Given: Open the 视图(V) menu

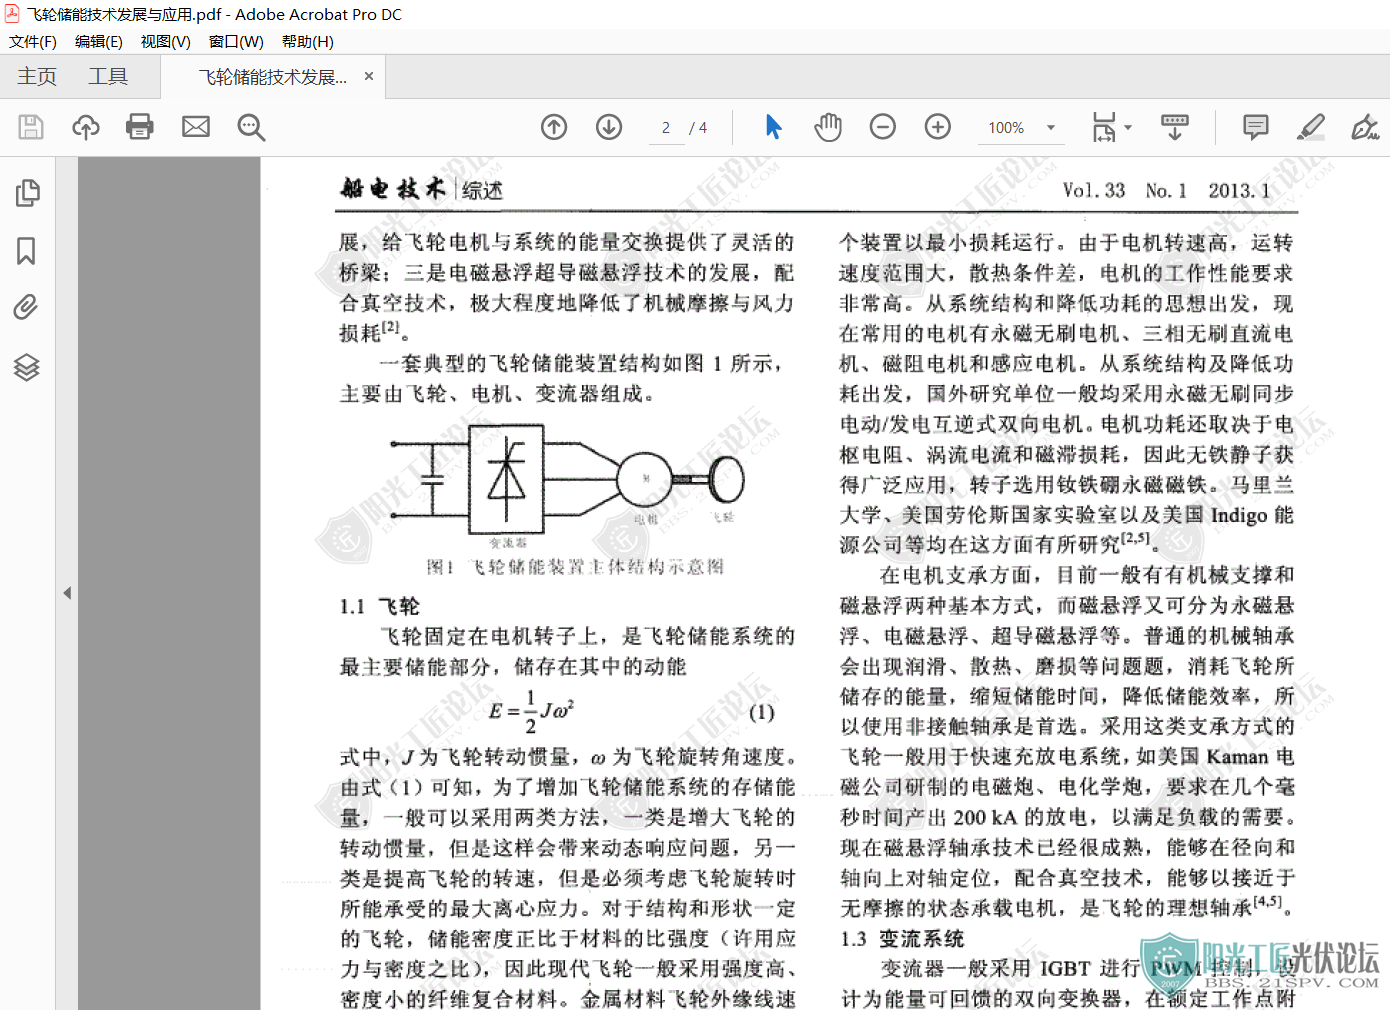Looking at the screenshot, I should (x=166, y=42).
